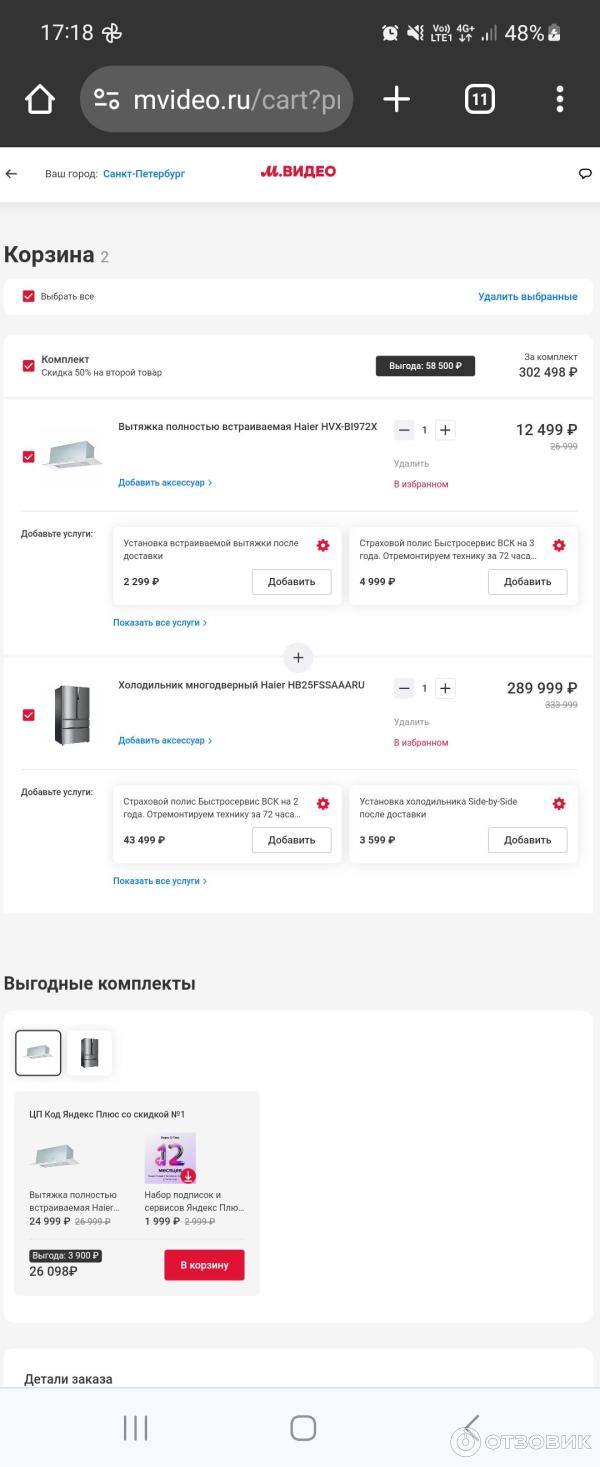Viewport: 600px width, 1467px height.
Task: Click the gear icon on hood installation service
Action: [x=322, y=545]
